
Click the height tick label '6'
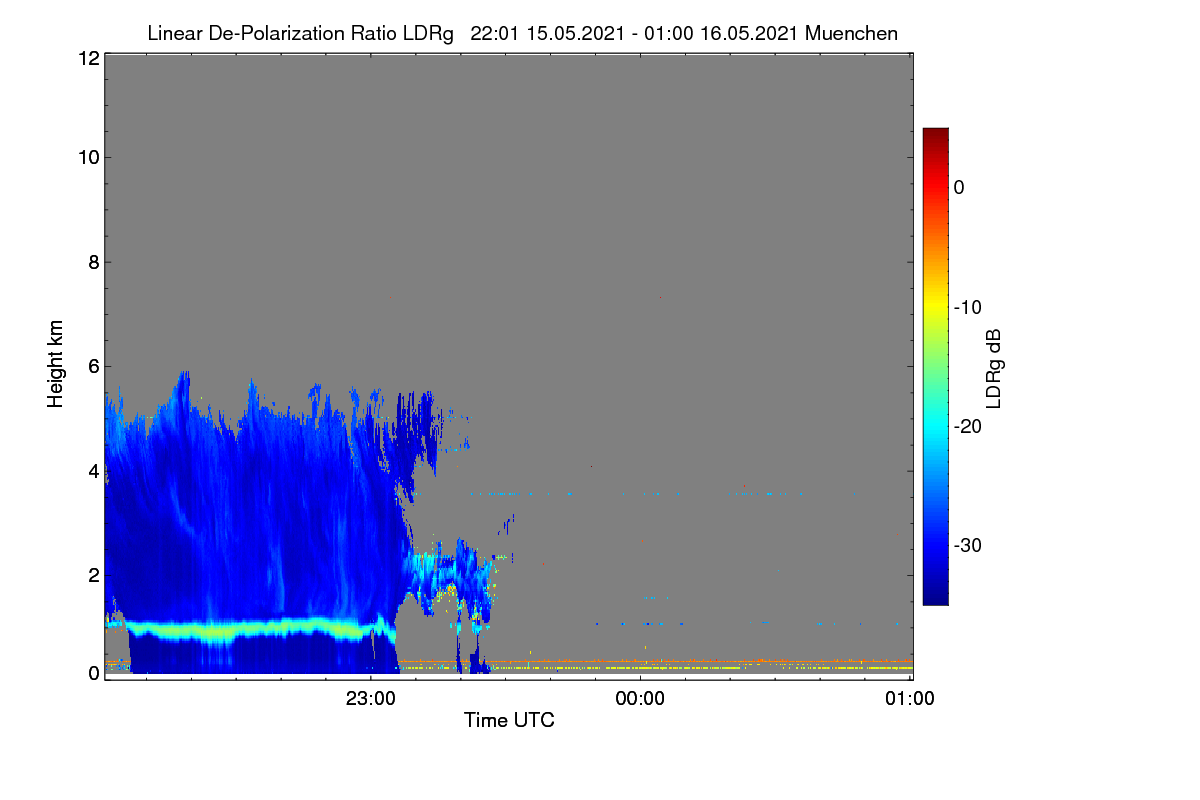(93, 366)
